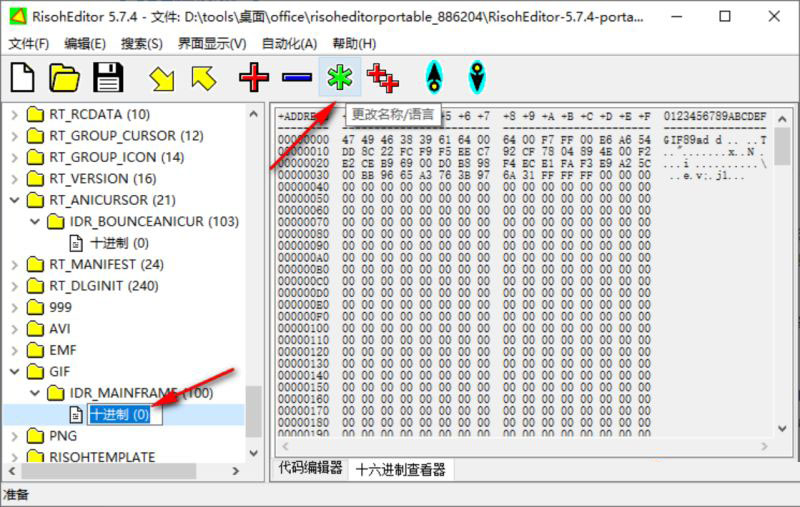The width and height of the screenshot is (800, 507).
Task: Open the 搜索(S) menu
Action: click(x=141, y=43)
